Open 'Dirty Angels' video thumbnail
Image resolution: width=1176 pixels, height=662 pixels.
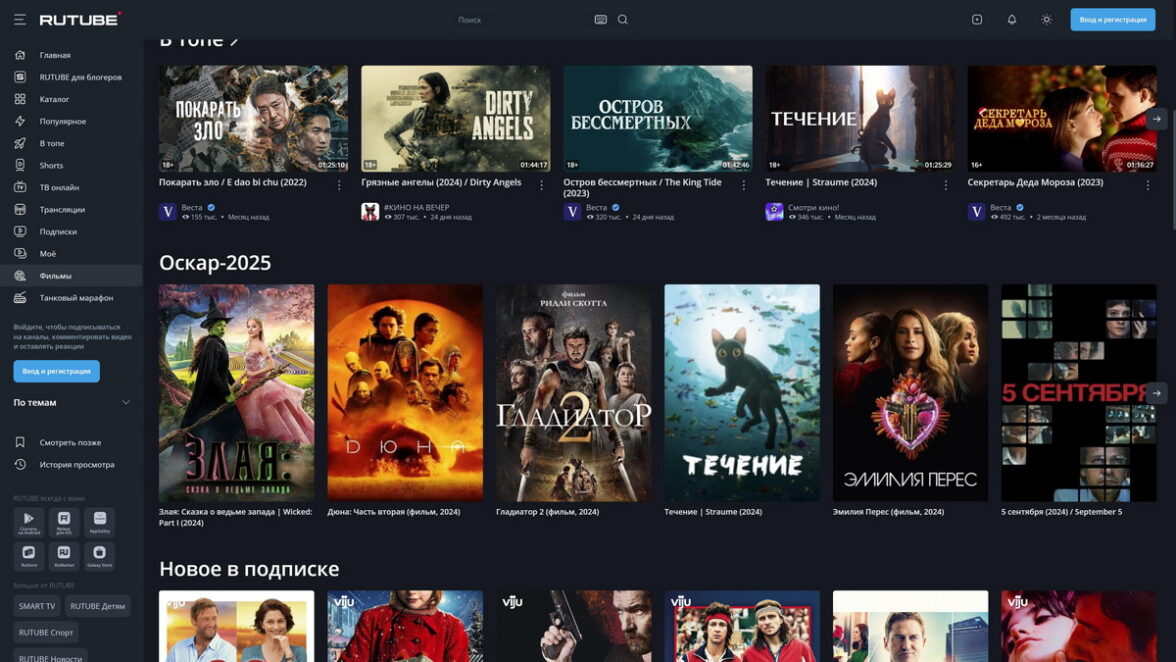click(455, 118)
